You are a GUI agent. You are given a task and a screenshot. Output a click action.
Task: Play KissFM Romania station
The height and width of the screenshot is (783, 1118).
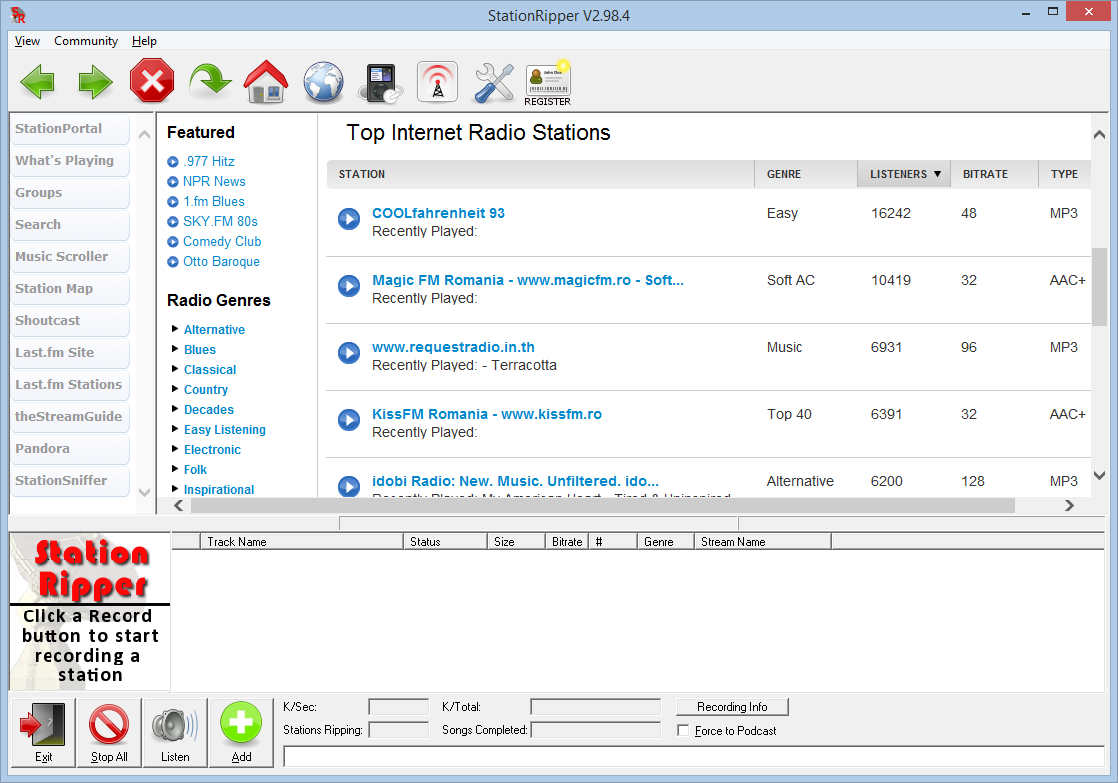pyautogui.click(x=349, y=420)
